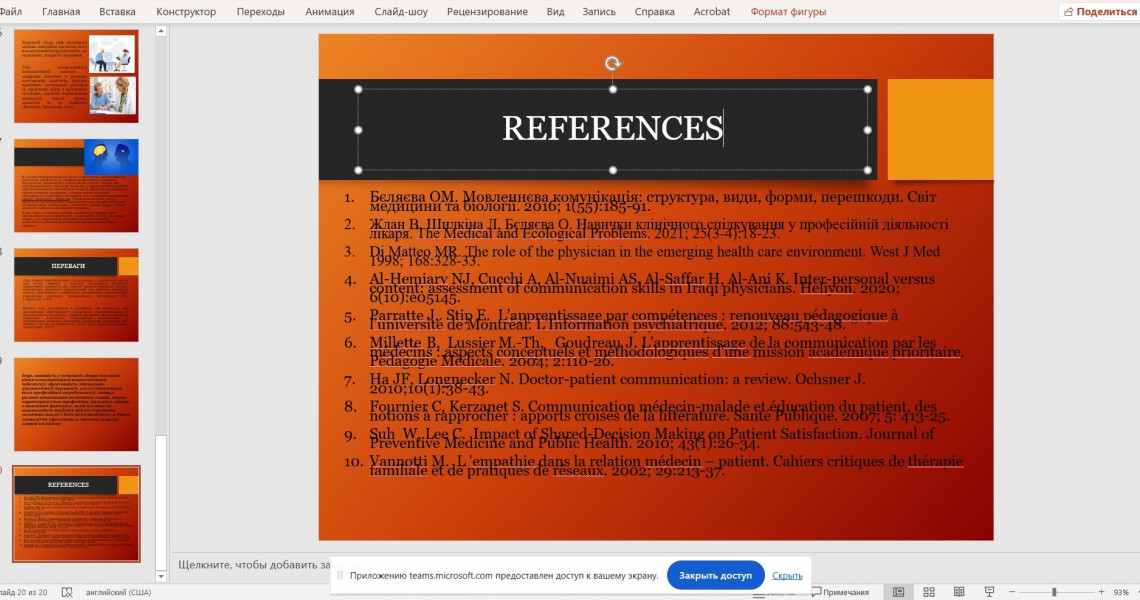Open the Acrobat tab
The image size is (1140, 600).
(712, 12)
